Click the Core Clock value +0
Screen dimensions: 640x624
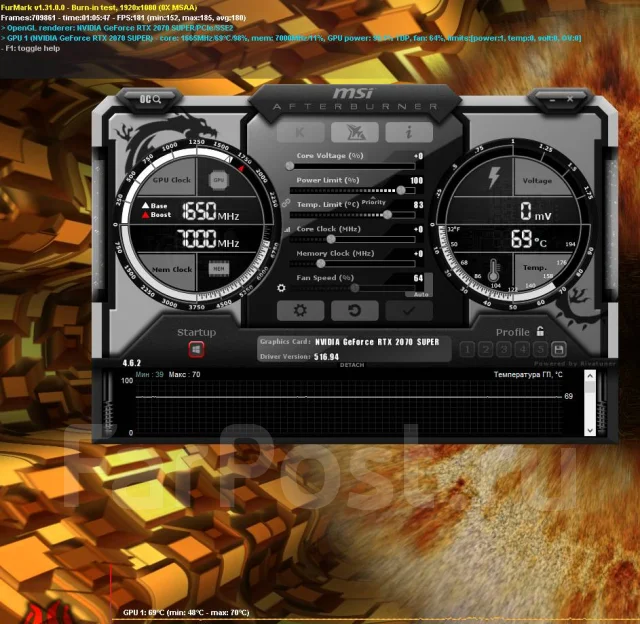(418, 229)
